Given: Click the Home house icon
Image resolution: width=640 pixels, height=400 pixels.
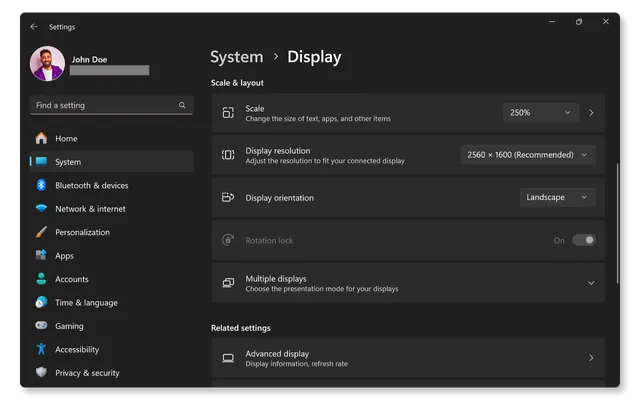Looking at the screenshot, I should pyautogui.click(x=41, y=138).
